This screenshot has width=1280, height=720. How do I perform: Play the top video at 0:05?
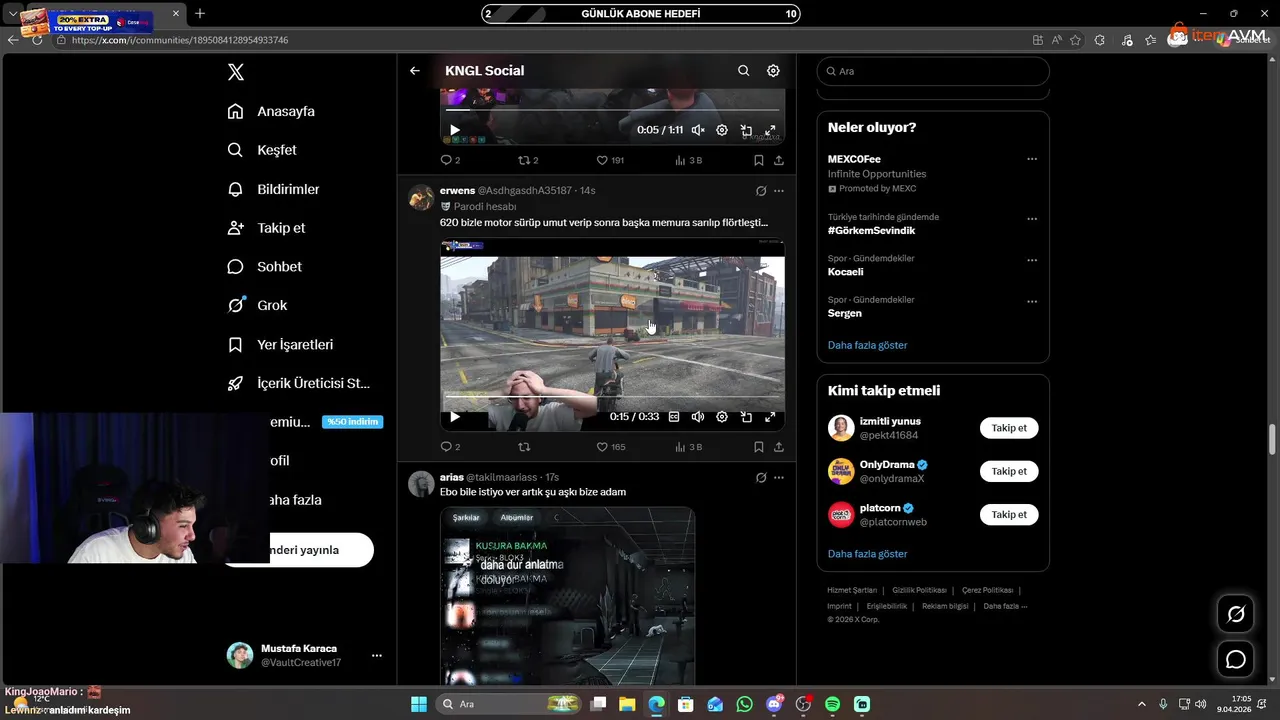pyautogui.click(x=455, y=130)
